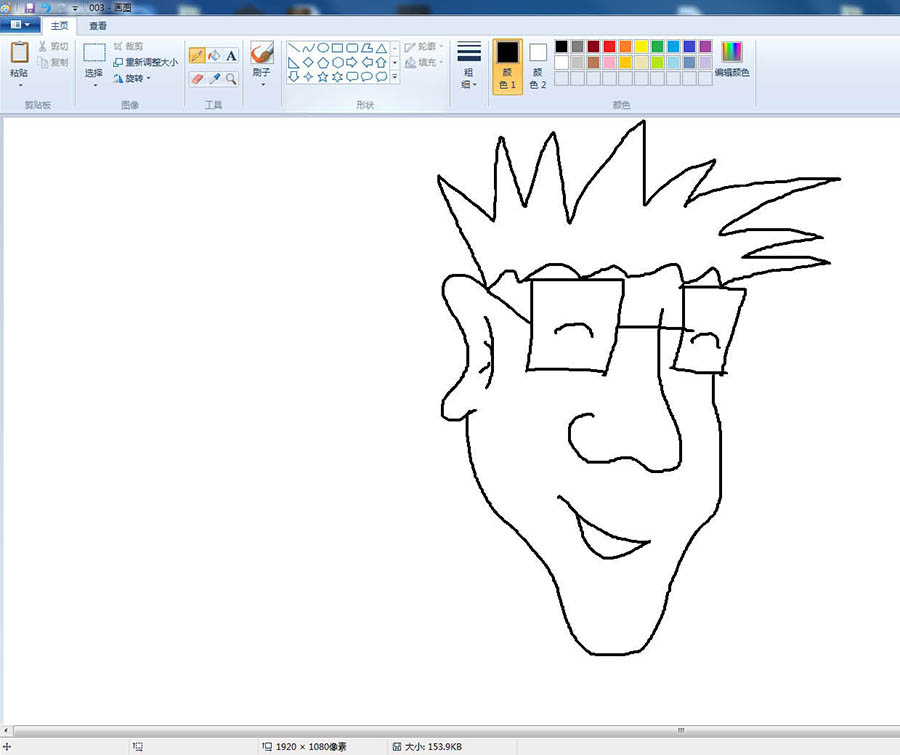The image size is (900, 755).
Task: Switch to the Home (主页) tab
Action: point(59,26)
